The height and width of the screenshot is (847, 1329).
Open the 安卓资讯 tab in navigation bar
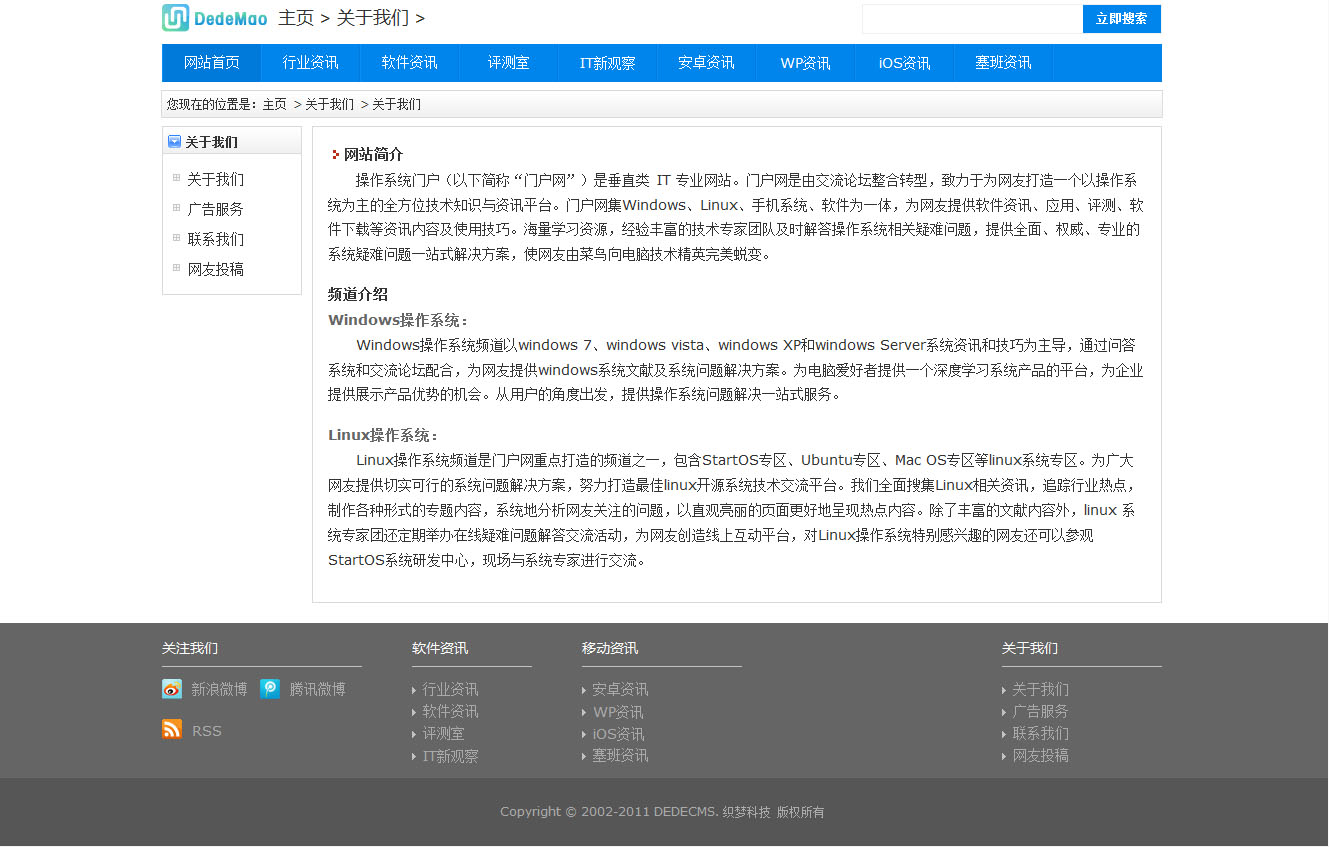coord(706,63)
